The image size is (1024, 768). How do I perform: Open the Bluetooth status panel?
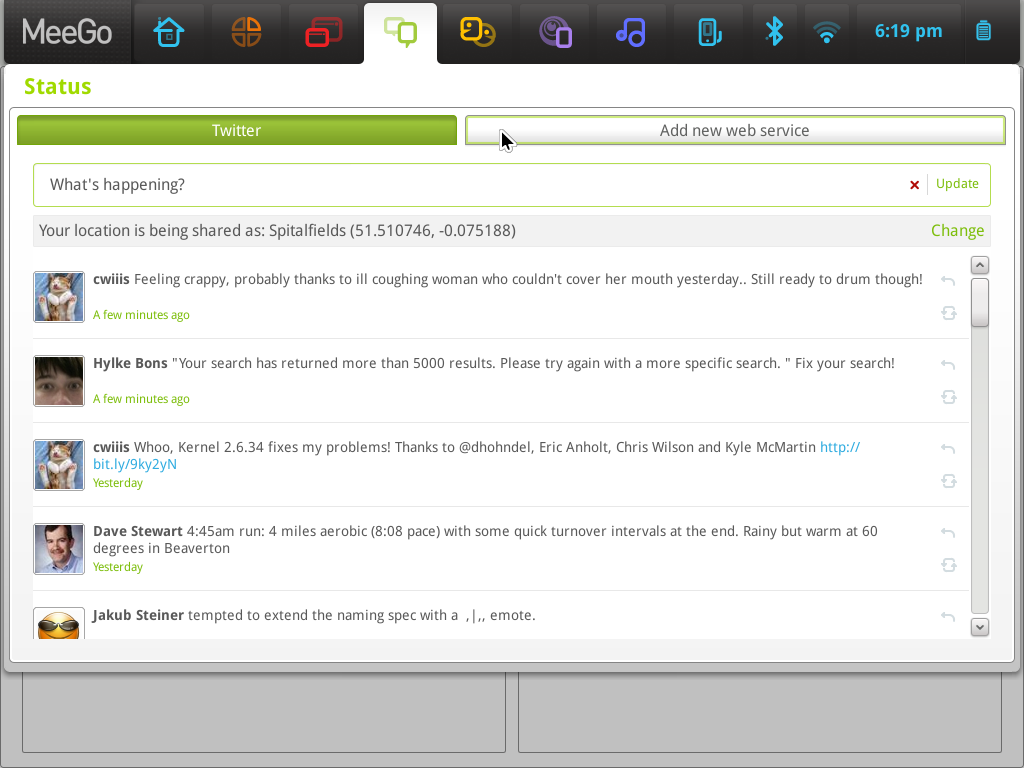pos(775,31)
